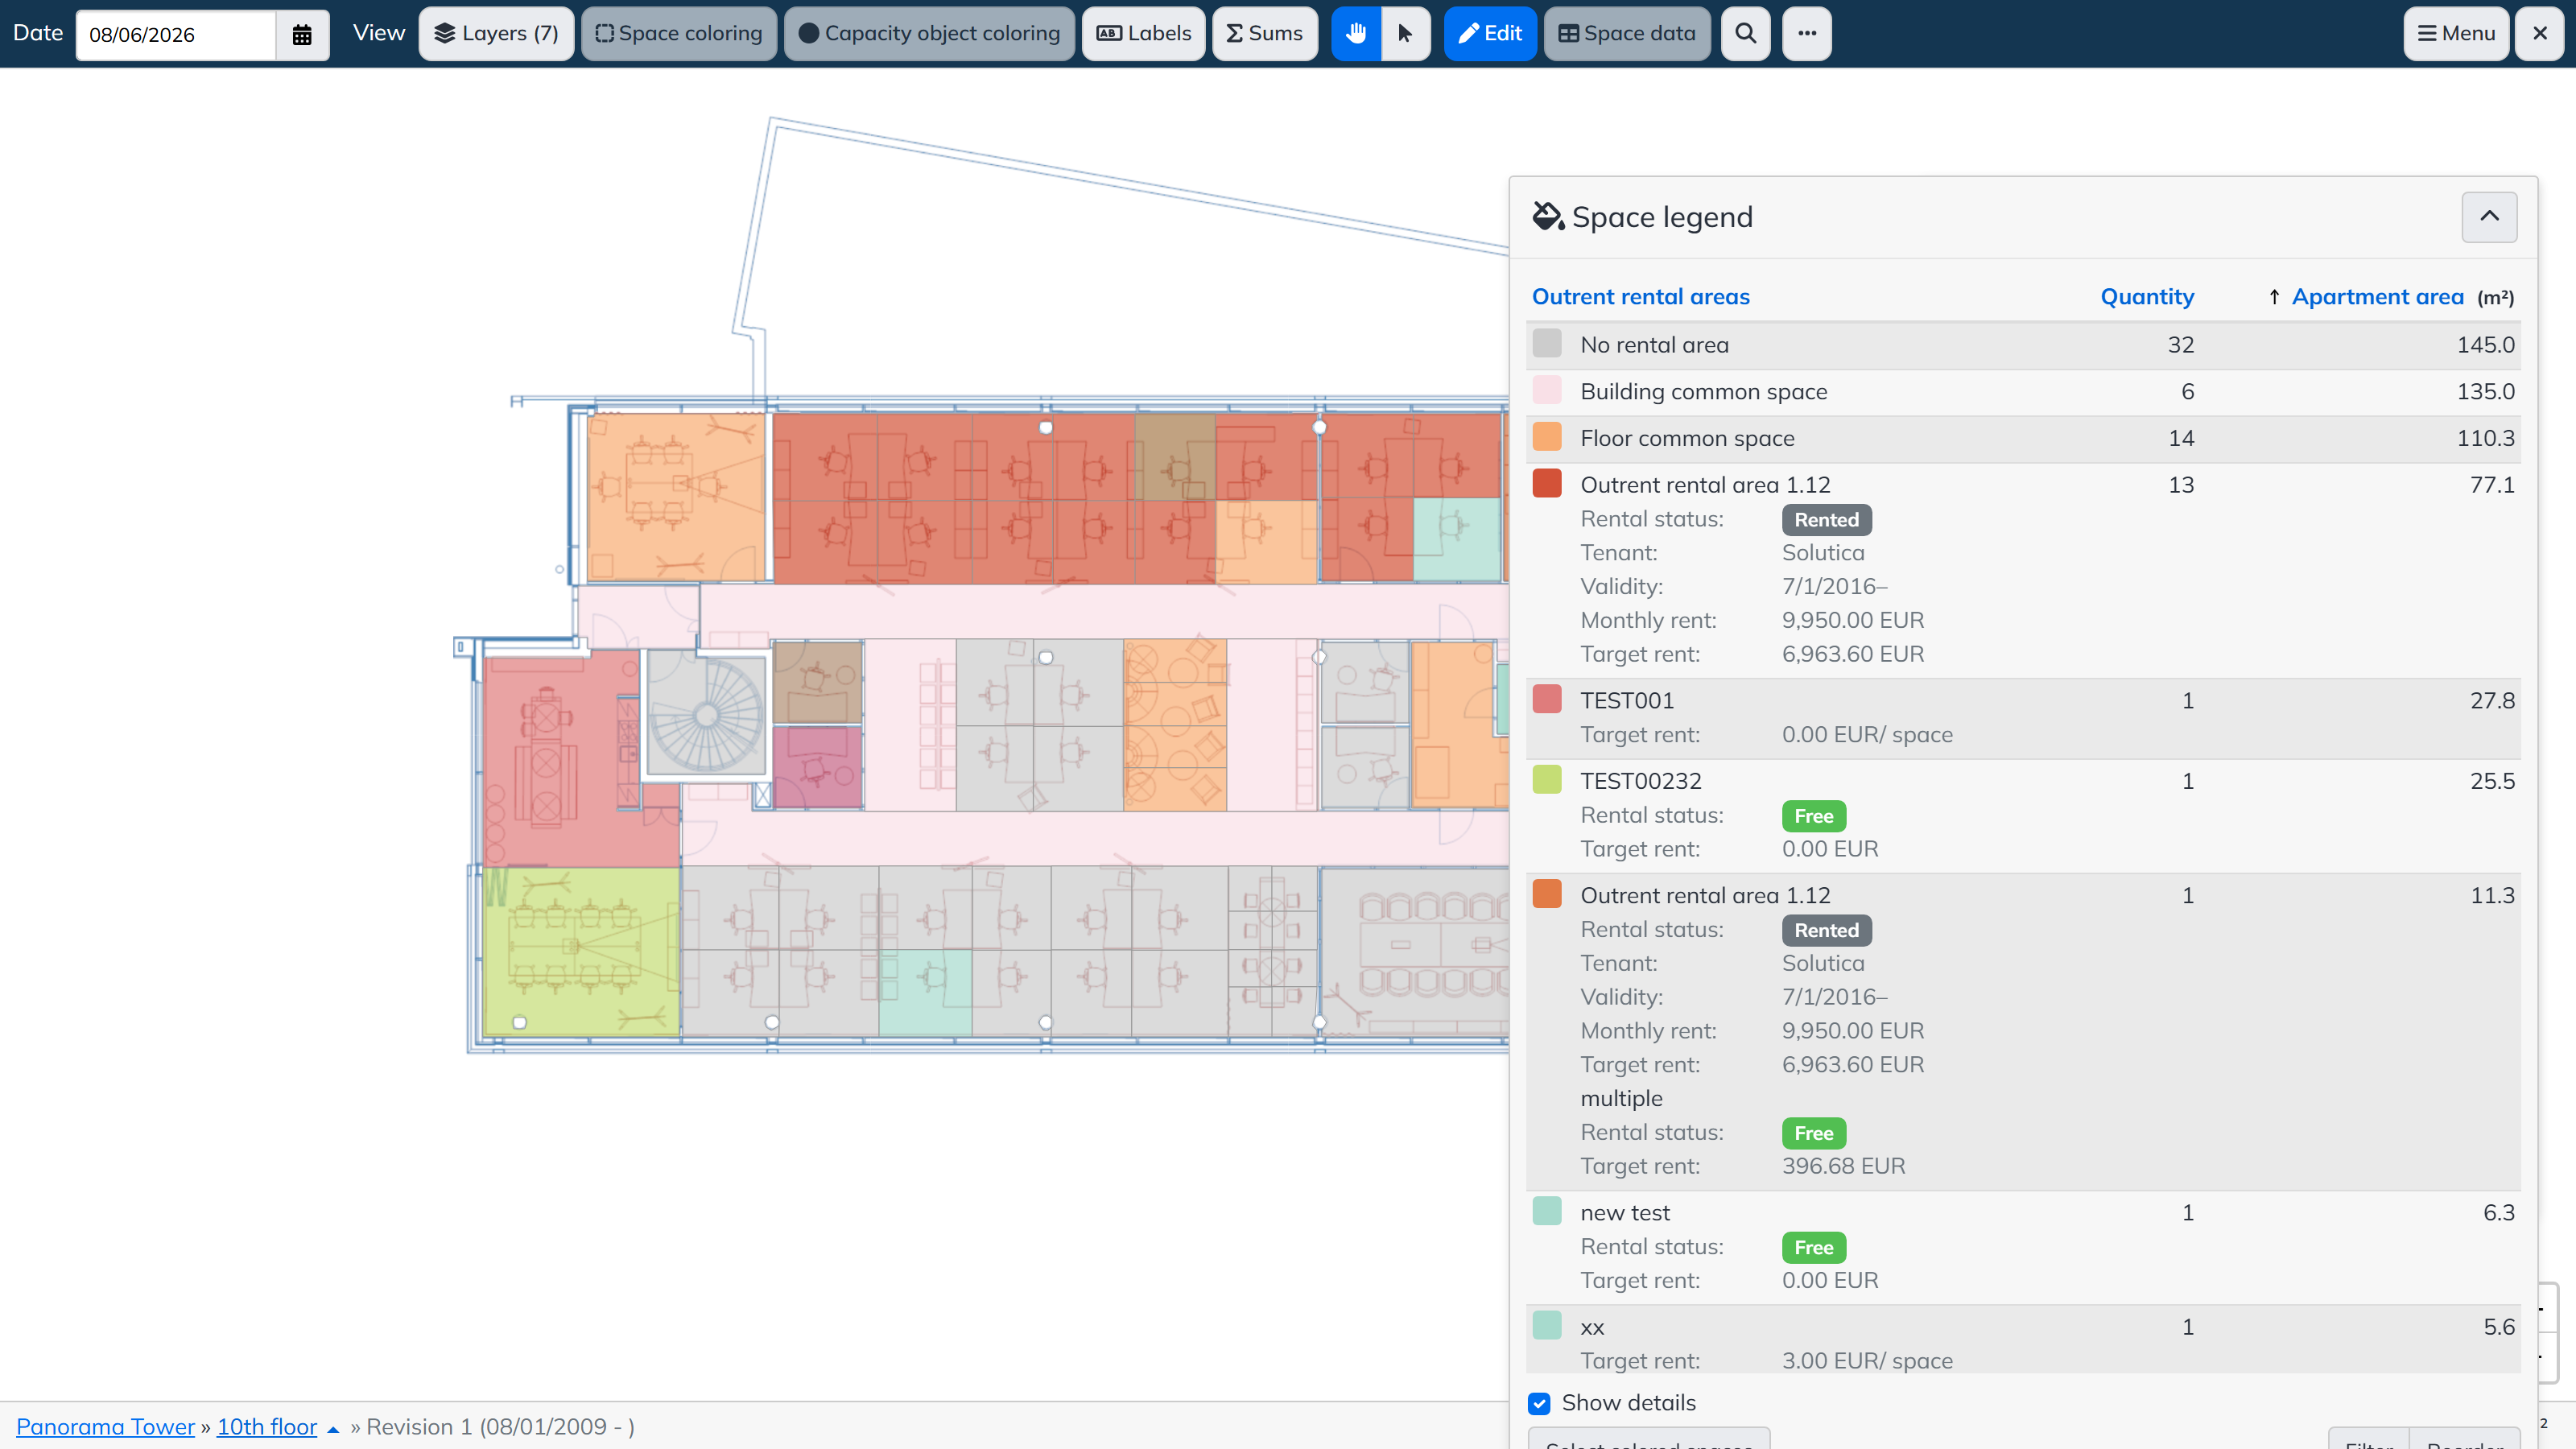Toggle Space coloring
The height and width of the screenshot is (1449, 2576).
click(x=679, y=34)
